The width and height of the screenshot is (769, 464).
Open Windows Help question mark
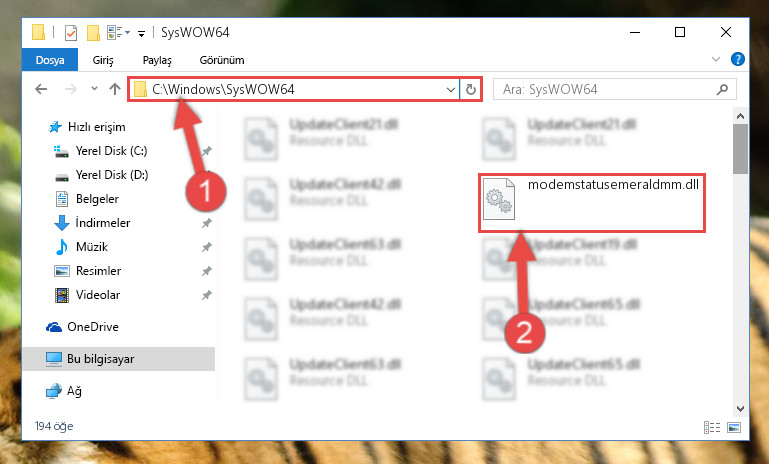[737, 59]
